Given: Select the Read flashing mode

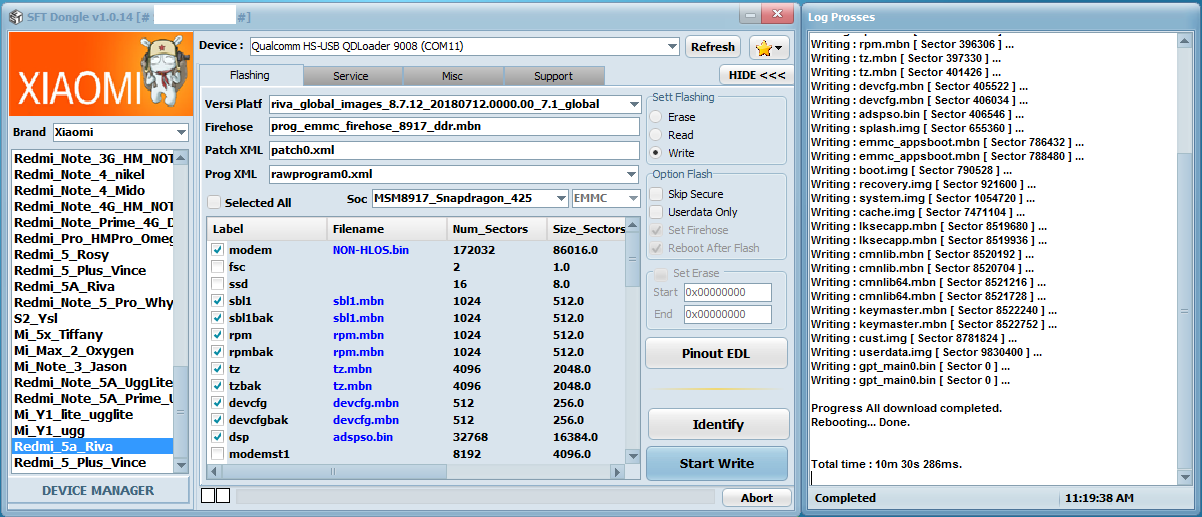Looking at the screenshot, I should (x=656, y=134).
